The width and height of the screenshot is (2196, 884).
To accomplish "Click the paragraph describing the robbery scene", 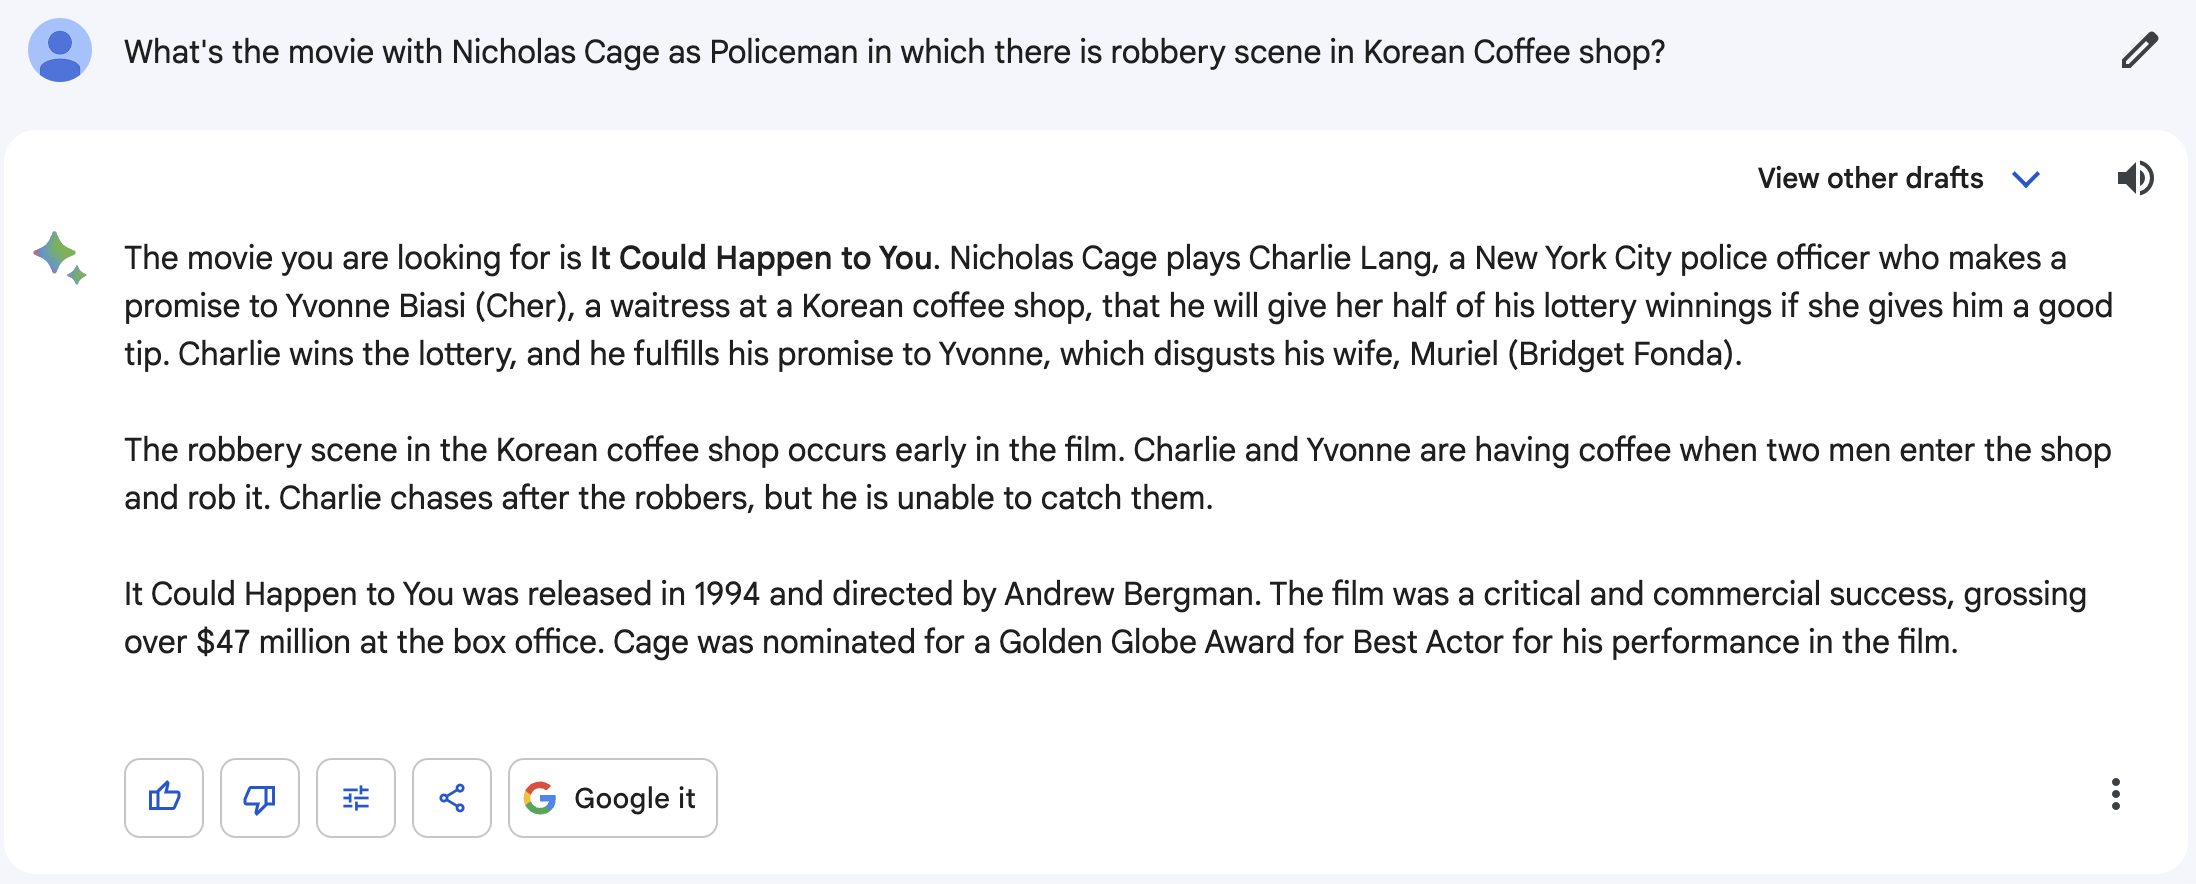I will tap(1117, 474).
